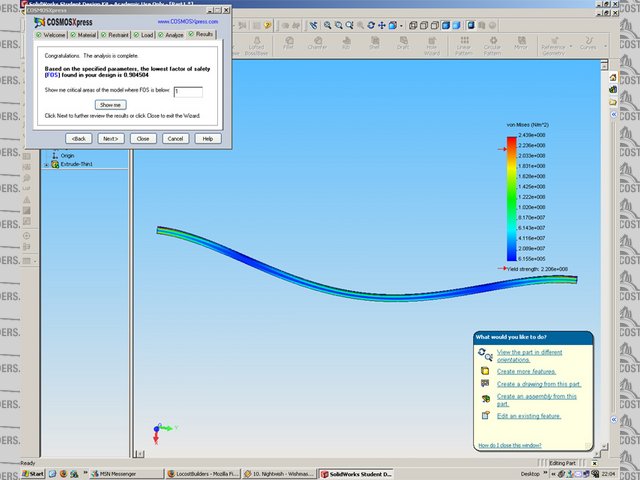The width and height of the screenshot is (640, 480).
Task: Click the FOS threshold input field
Action: (187, 91)
